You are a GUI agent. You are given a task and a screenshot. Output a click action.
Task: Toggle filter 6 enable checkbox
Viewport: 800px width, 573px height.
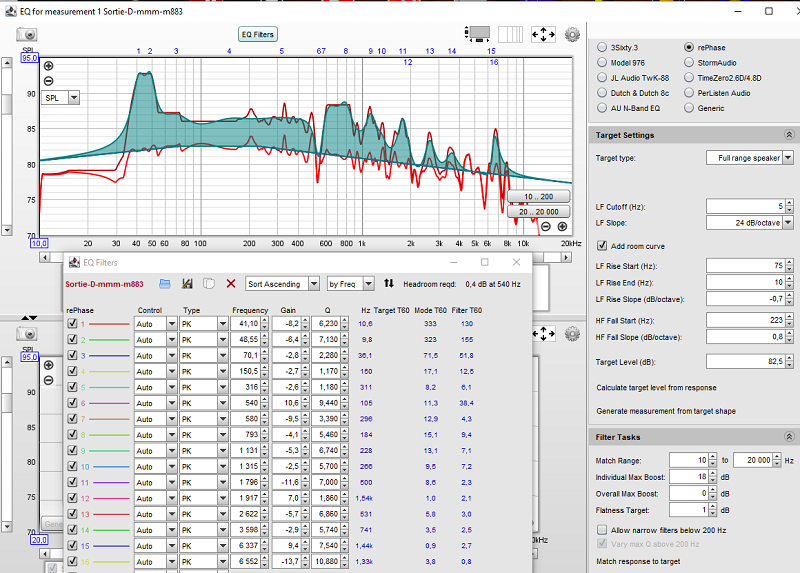click(x=72, y=403)
